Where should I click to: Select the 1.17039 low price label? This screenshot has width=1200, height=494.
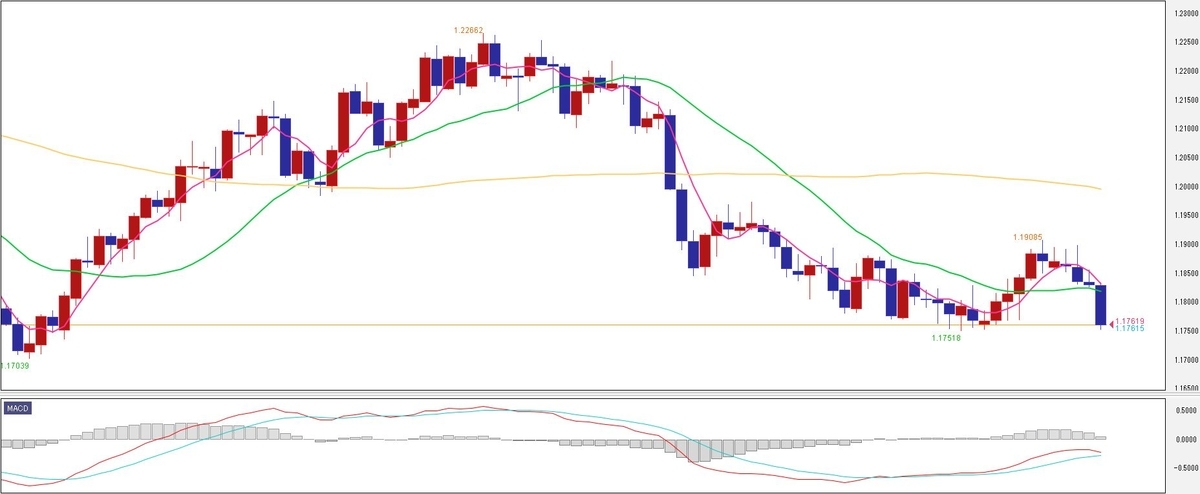click(x=15, y=366)
